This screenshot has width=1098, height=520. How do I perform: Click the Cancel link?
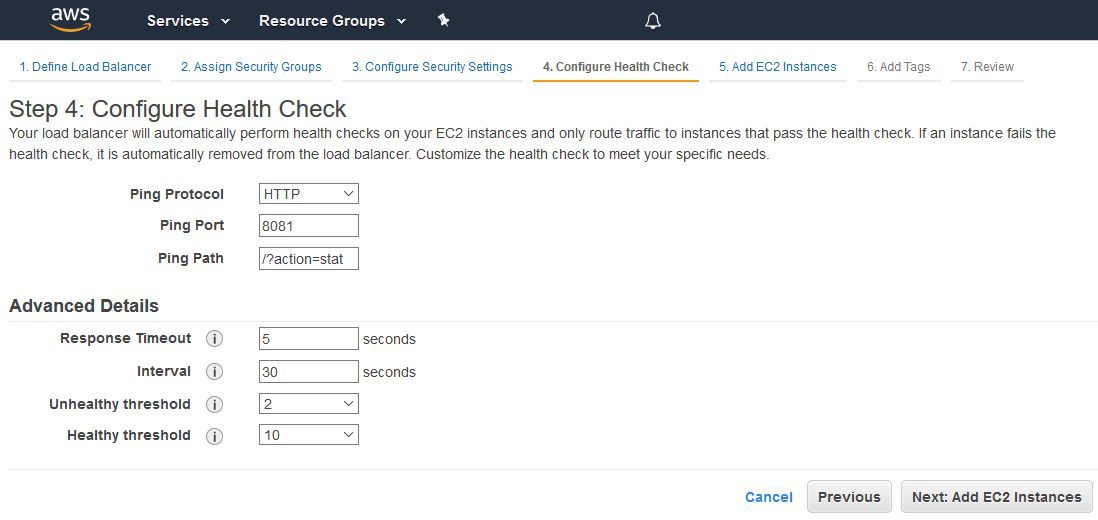click(768, 497)
